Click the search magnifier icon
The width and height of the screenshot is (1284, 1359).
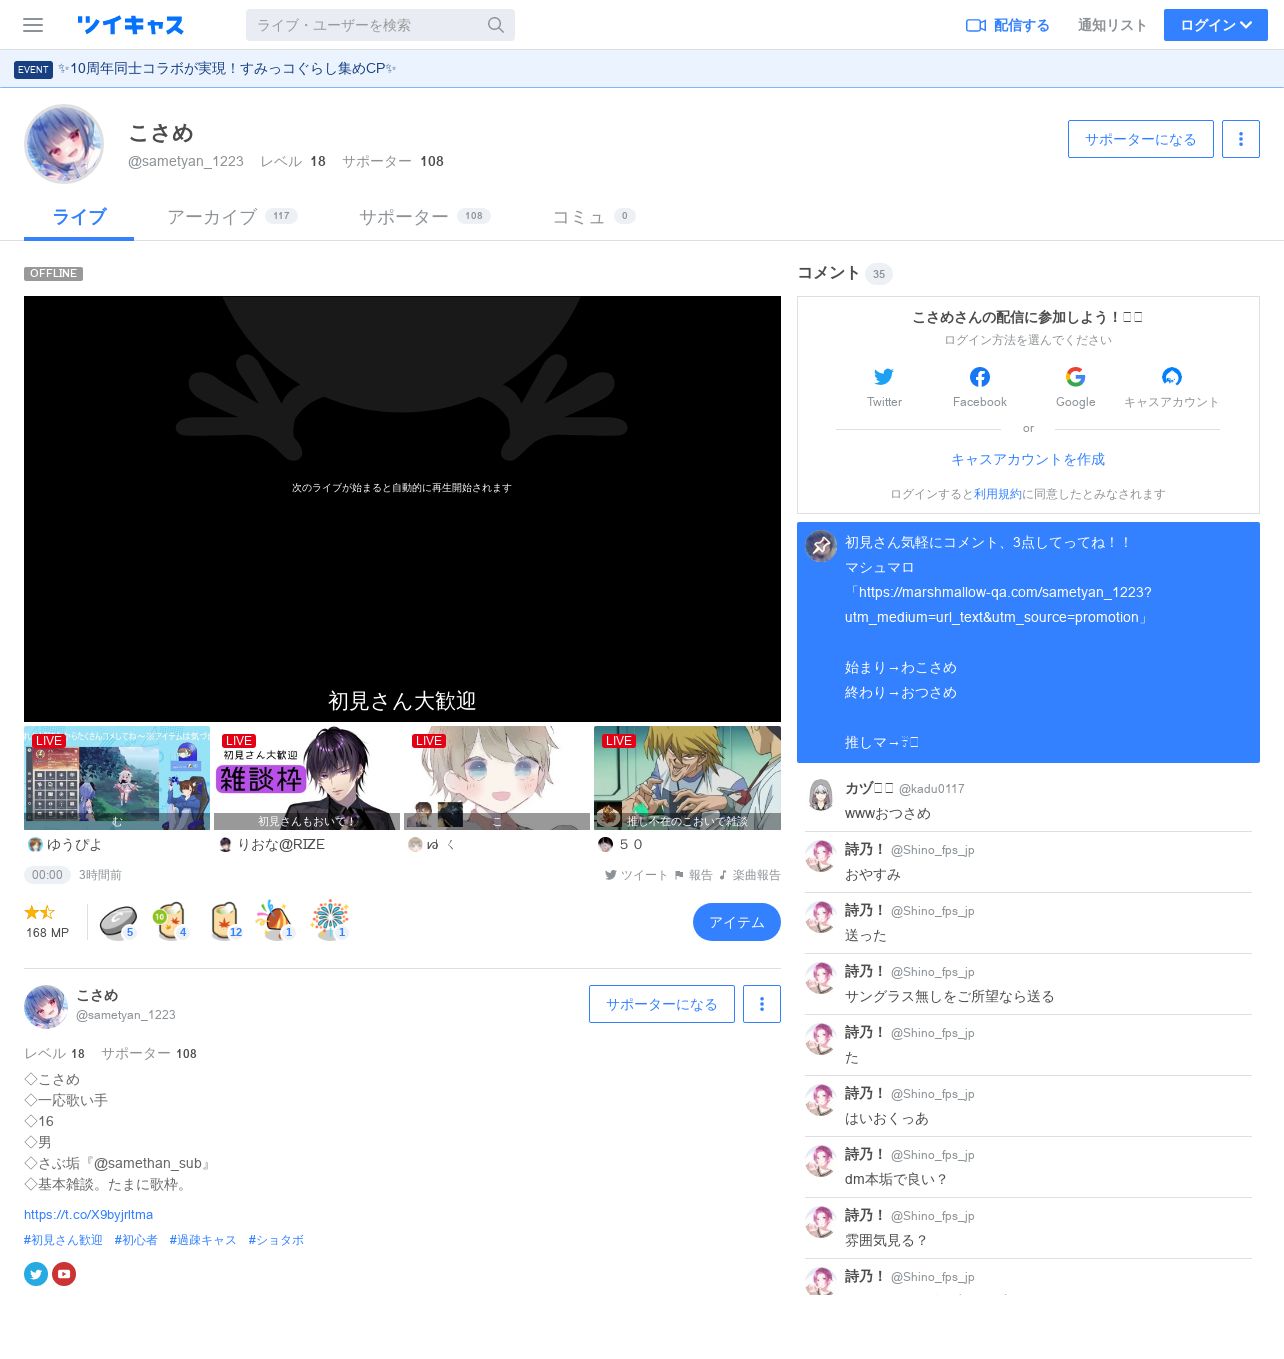tap(495, 25)
